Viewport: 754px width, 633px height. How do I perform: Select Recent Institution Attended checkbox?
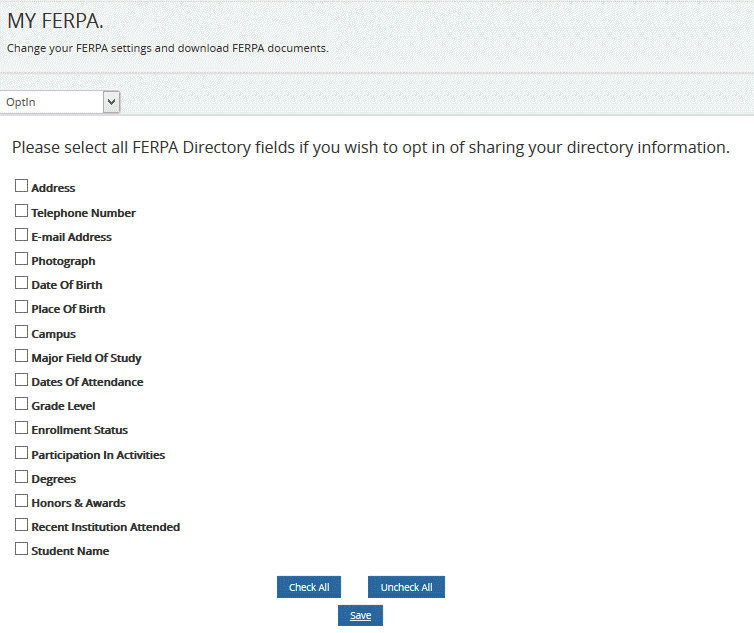pos(21,525)
